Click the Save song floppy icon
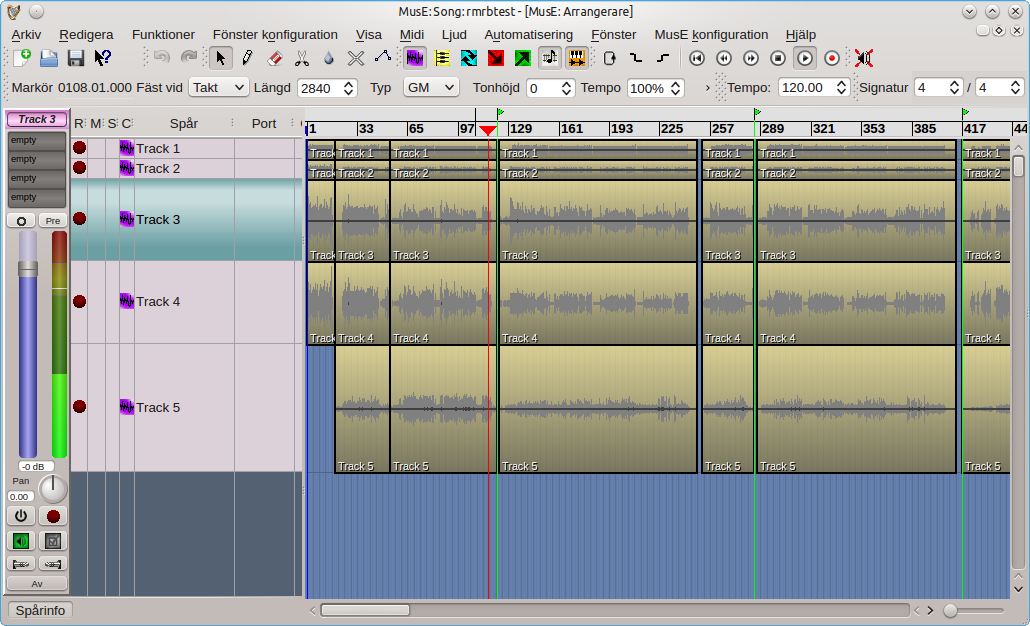The height and width of the screenshot is (626, 1030). point(75,58)
